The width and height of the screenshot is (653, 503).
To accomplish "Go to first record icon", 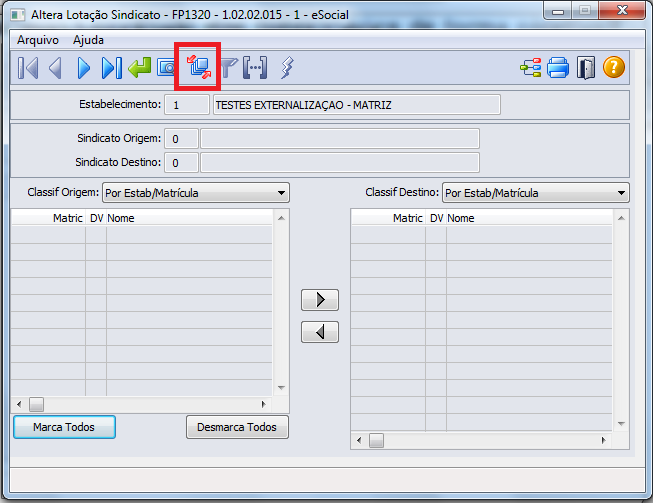I will 28,68.
